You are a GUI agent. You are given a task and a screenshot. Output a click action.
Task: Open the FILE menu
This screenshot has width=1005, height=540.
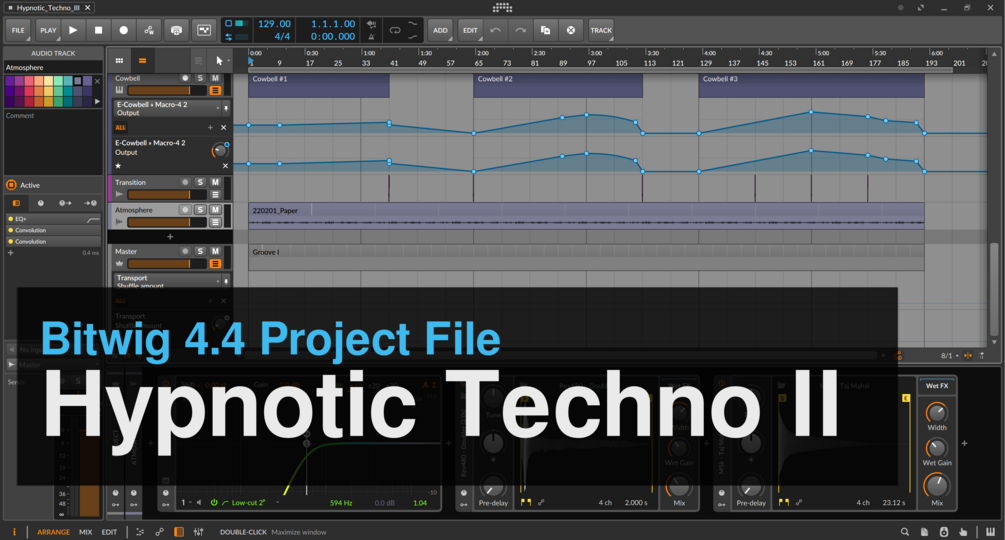(x=18, y=30)
